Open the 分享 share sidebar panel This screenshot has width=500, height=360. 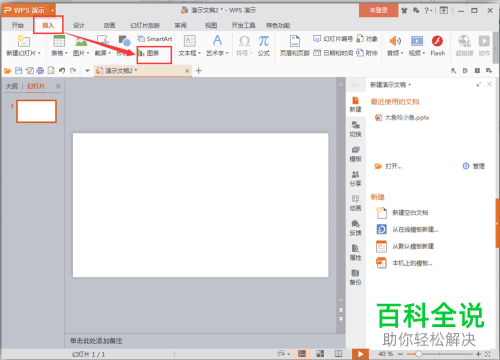355,179
